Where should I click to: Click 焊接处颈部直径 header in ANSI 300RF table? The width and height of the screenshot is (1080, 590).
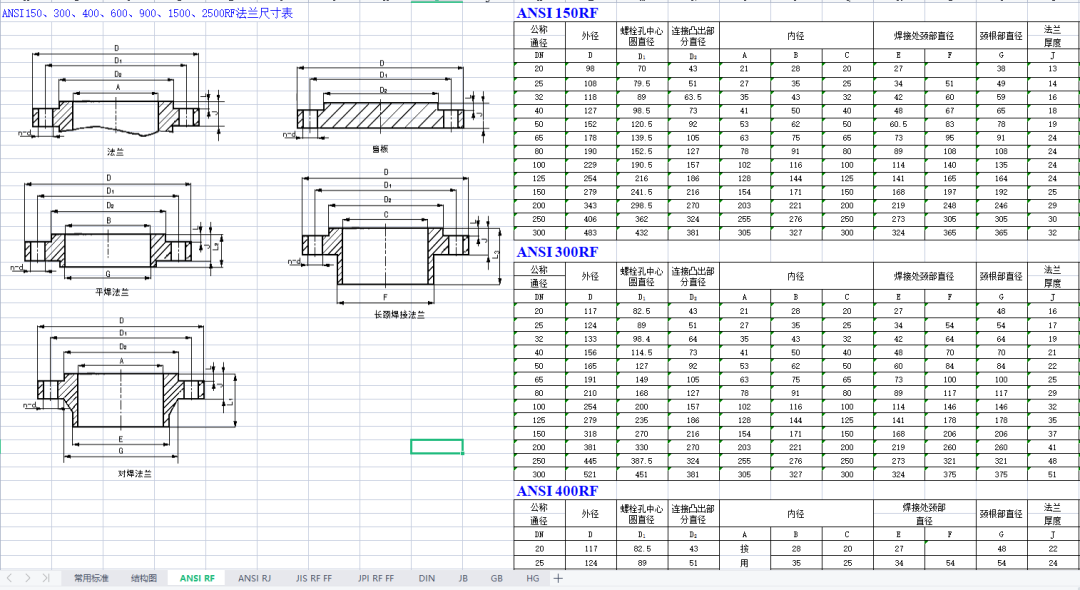[x=924, y=276]
